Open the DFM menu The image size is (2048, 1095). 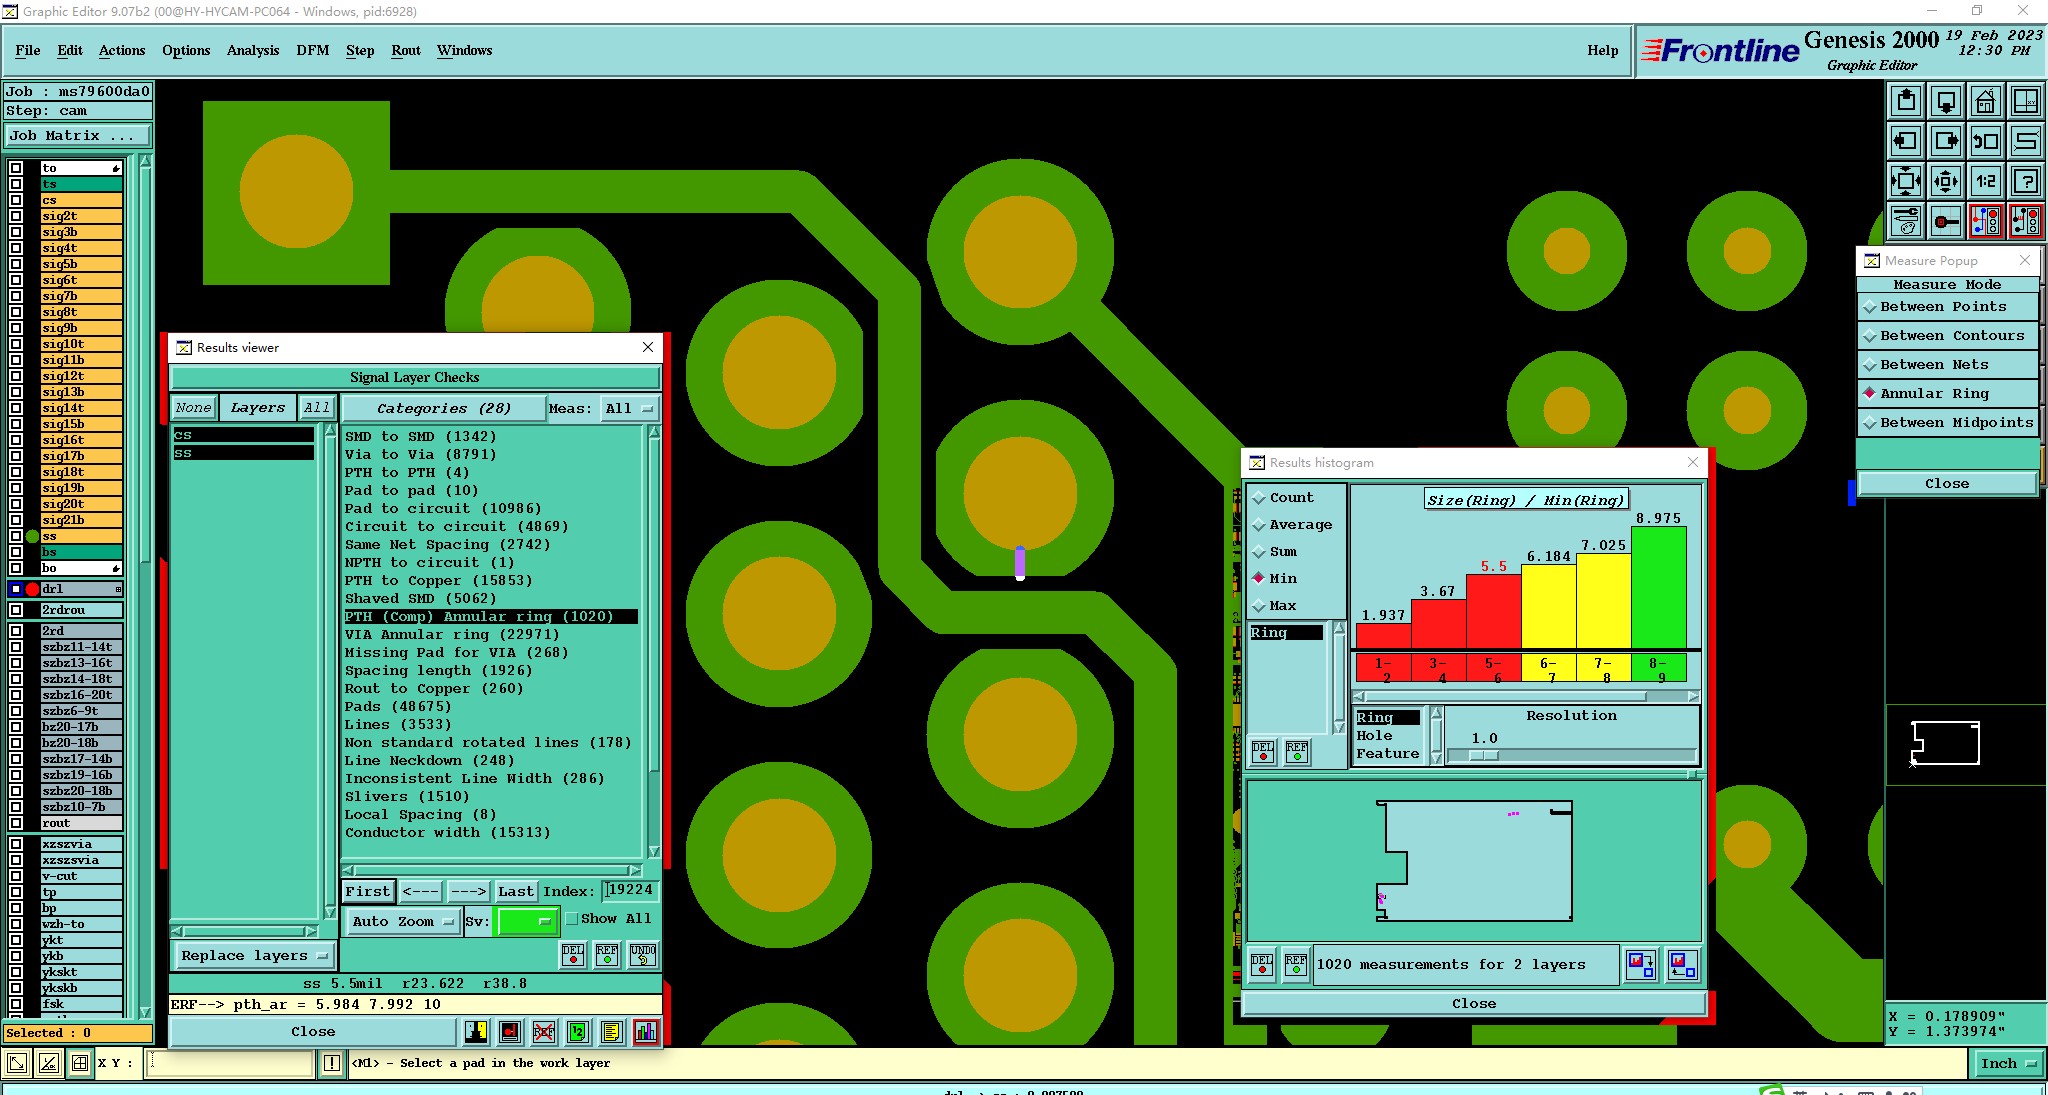point(312,50)
